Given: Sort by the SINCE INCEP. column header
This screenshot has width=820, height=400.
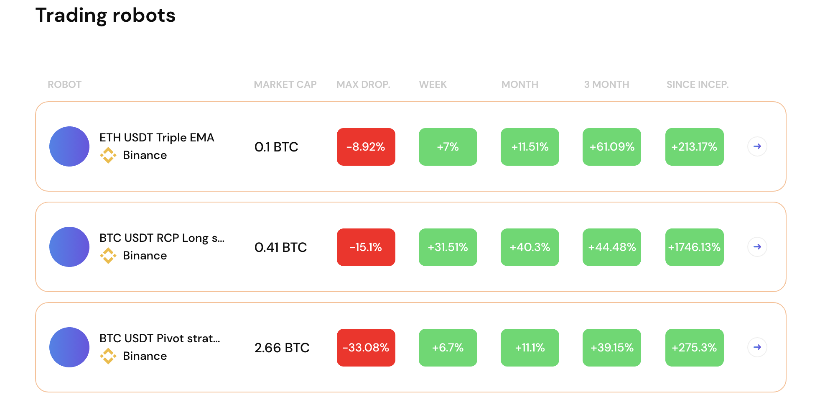Looking at the screenshot, I should click(x=697, y=85).
